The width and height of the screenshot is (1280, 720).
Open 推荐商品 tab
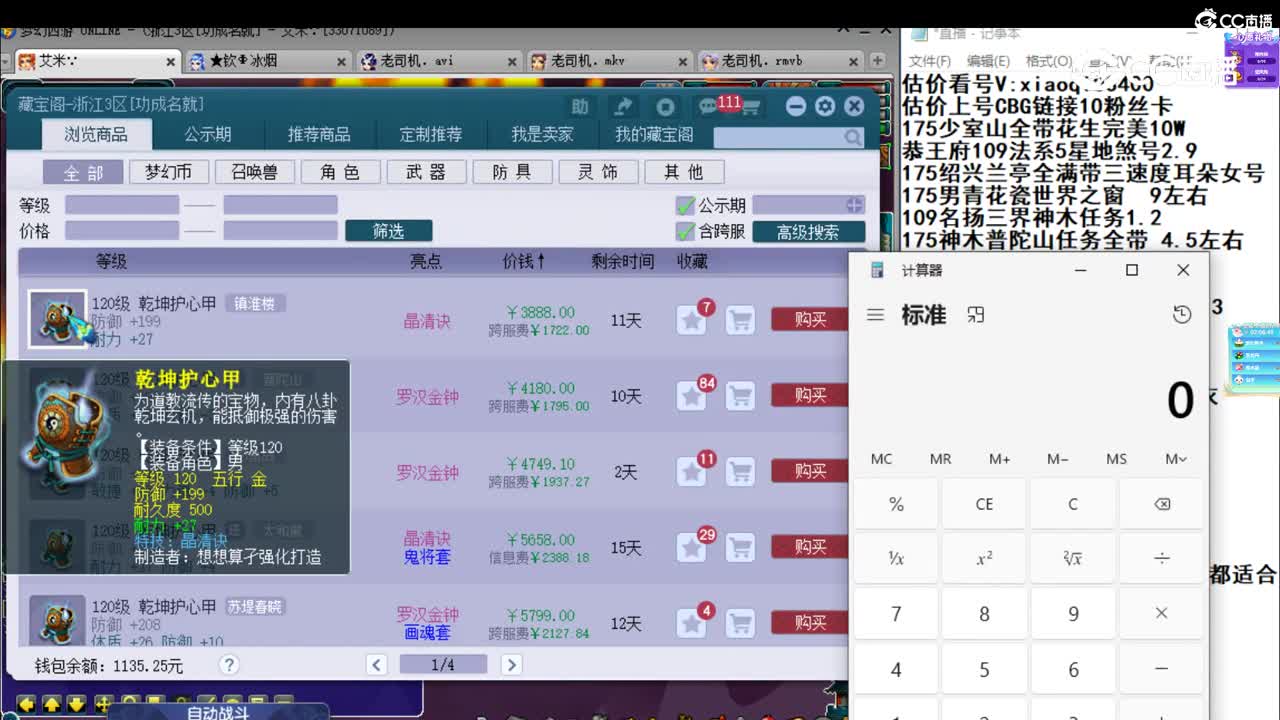tap(319, 134)
